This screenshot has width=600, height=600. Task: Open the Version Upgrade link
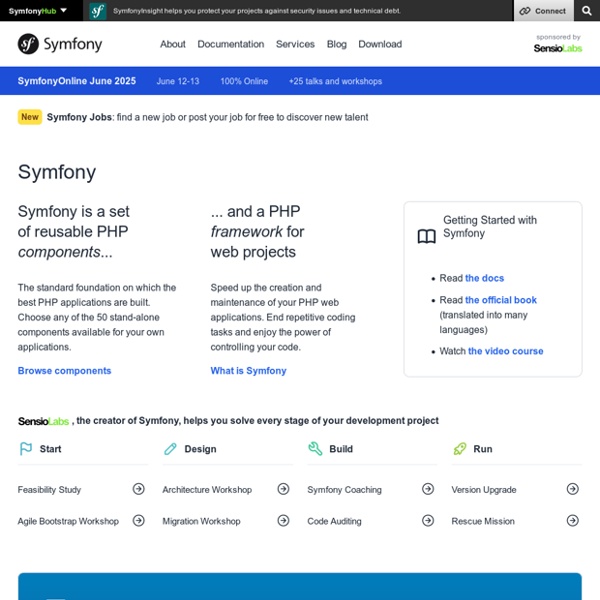tap(484, 490)
